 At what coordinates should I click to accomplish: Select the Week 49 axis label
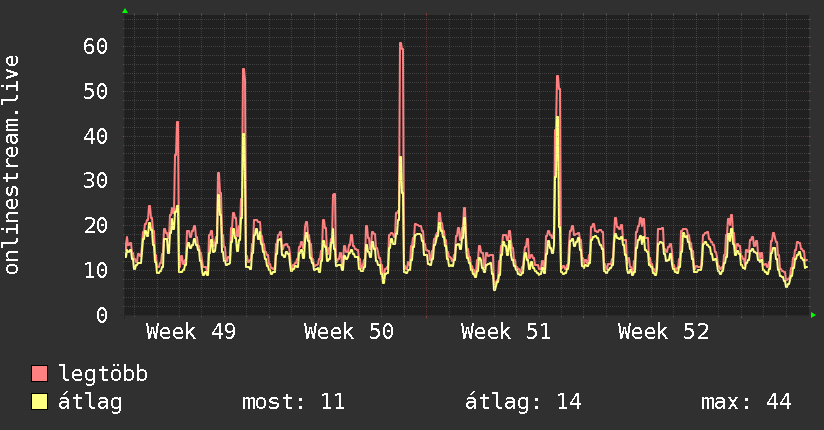191,332
